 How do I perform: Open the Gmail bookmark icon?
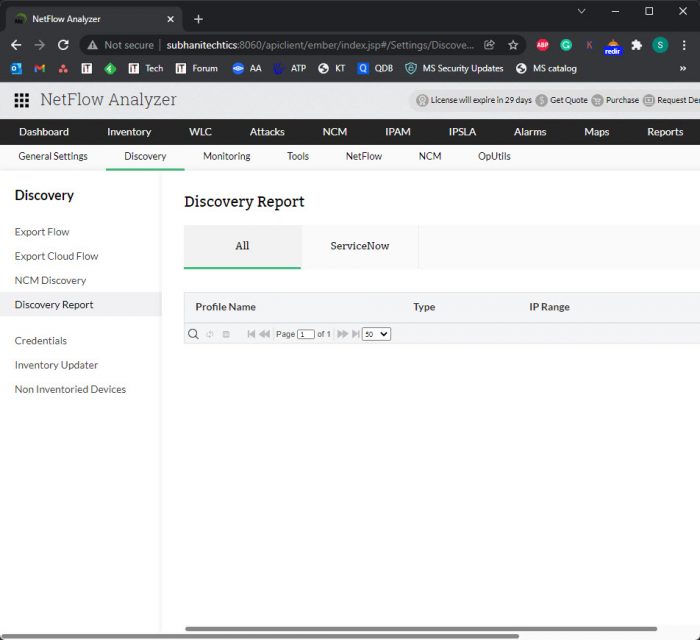point(39,68)
